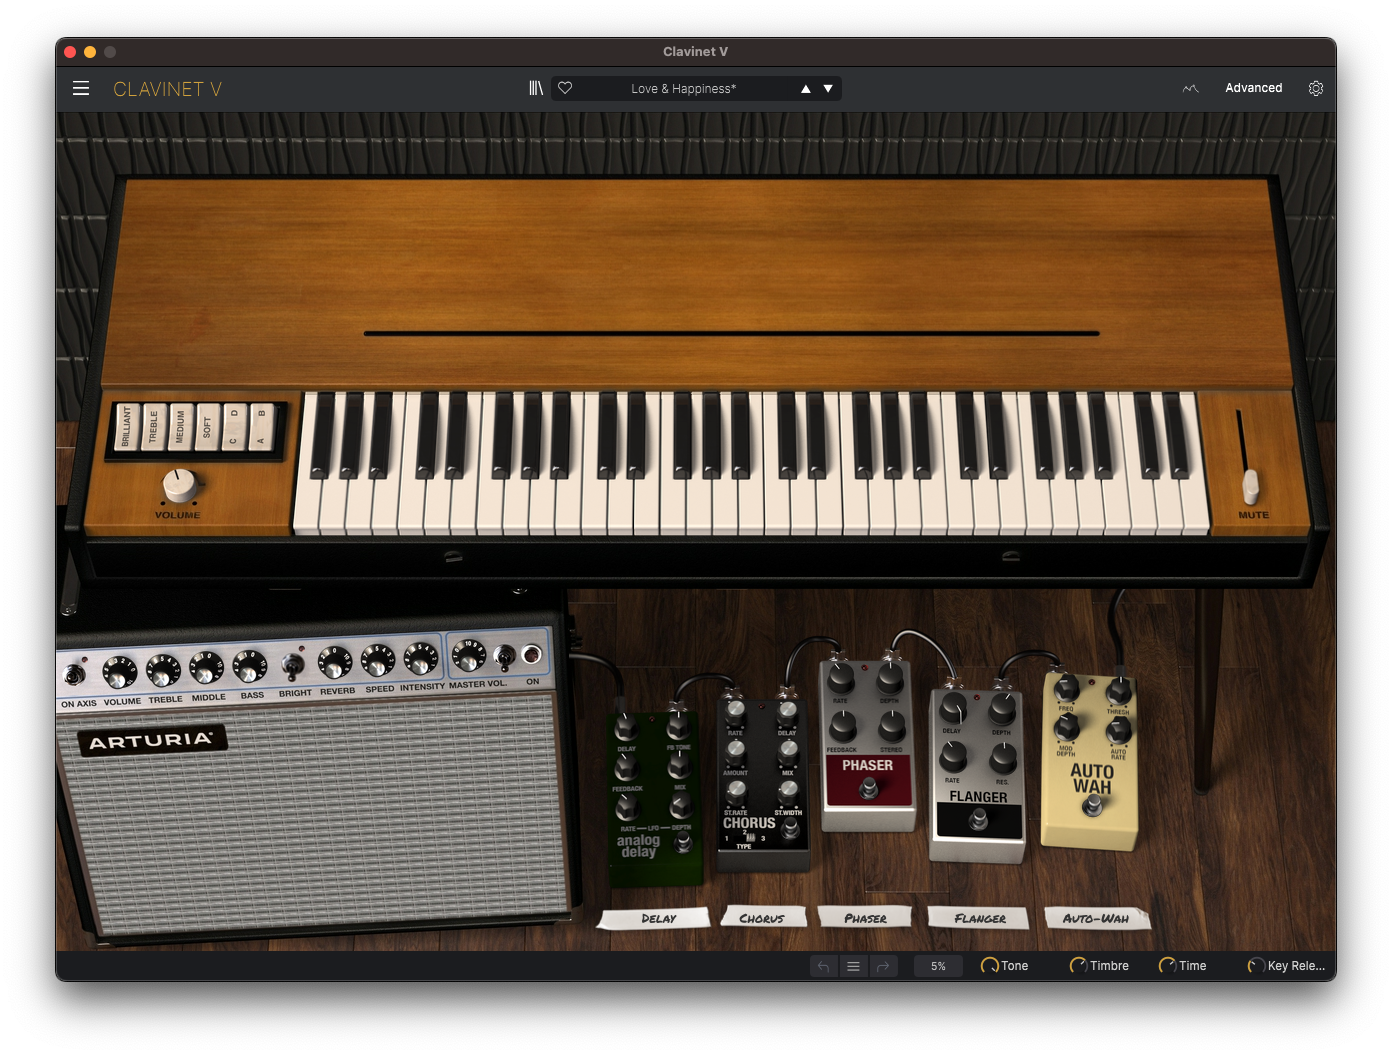
Task: Toggle the SOFT rocker switch
Action: point(208,427)
